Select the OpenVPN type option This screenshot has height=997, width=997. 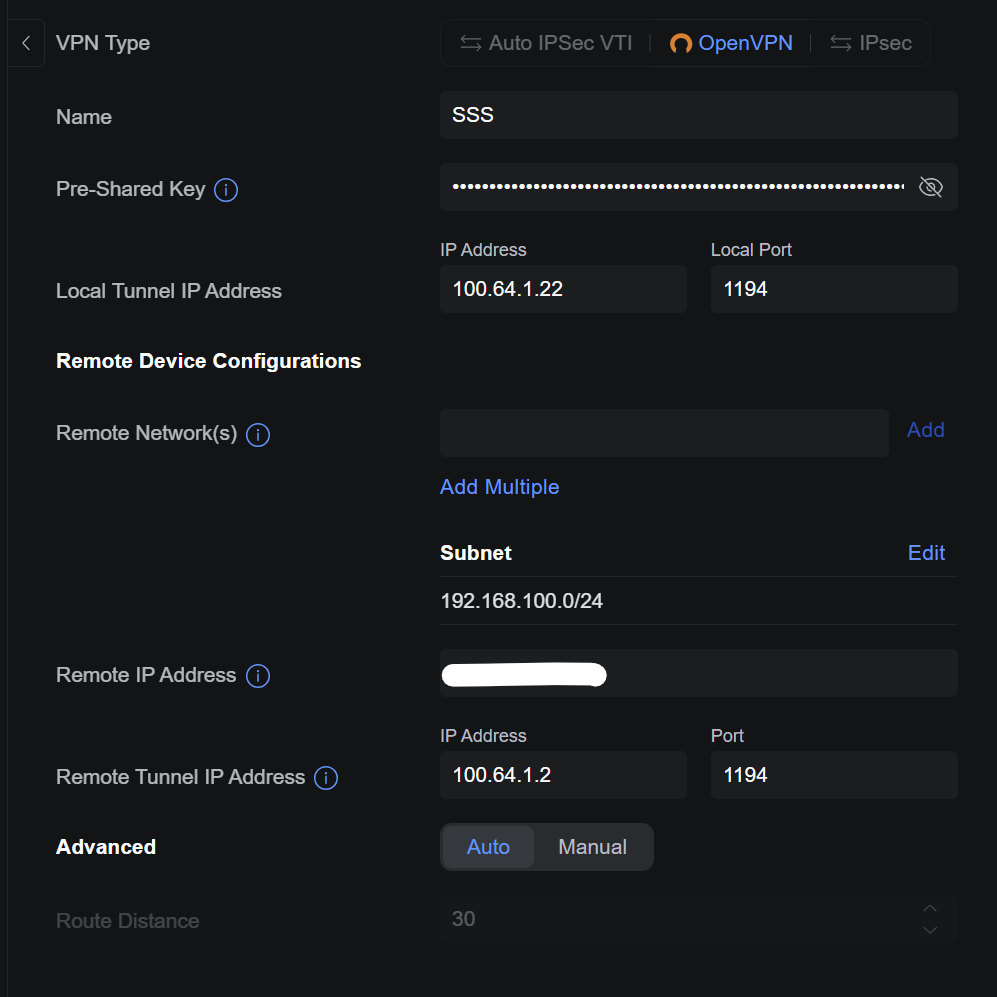[x=731, y=43]
